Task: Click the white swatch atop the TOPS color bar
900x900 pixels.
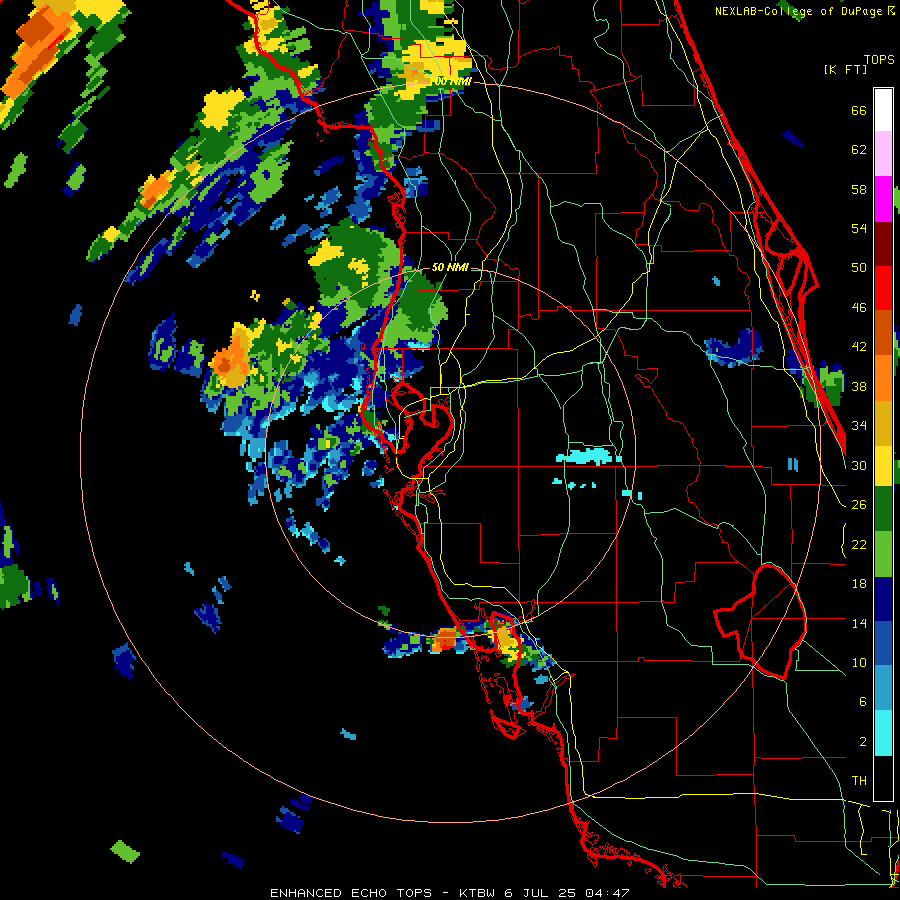Action: click(x=883, y=110)
